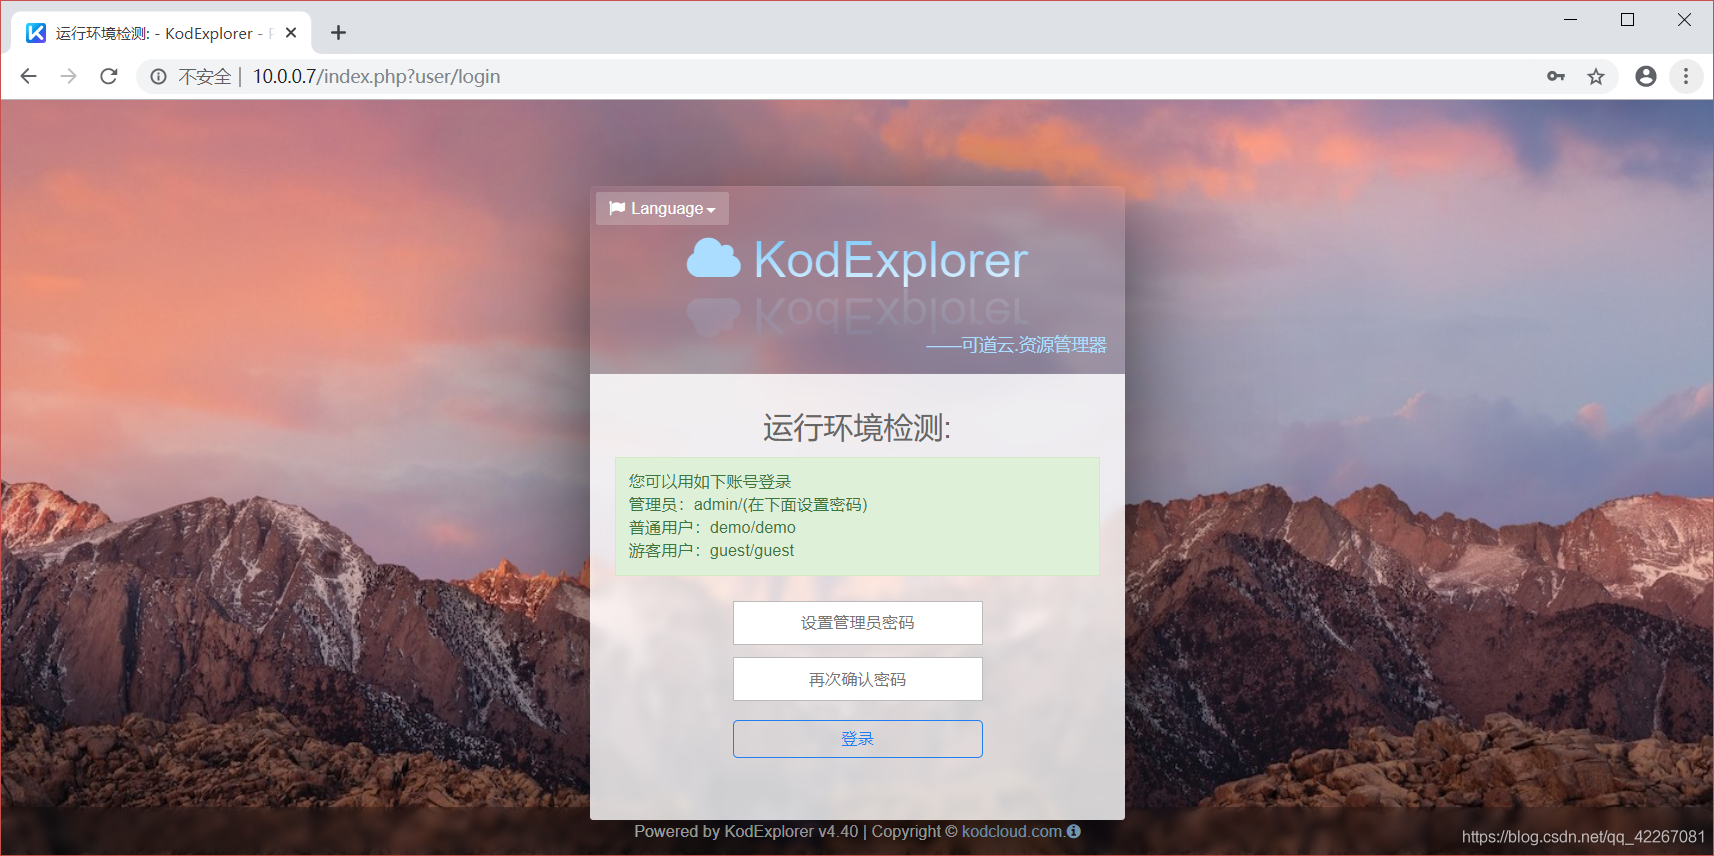Click the KodExplorer title text
Screen dimensions: 1714x856
[890, 260]
